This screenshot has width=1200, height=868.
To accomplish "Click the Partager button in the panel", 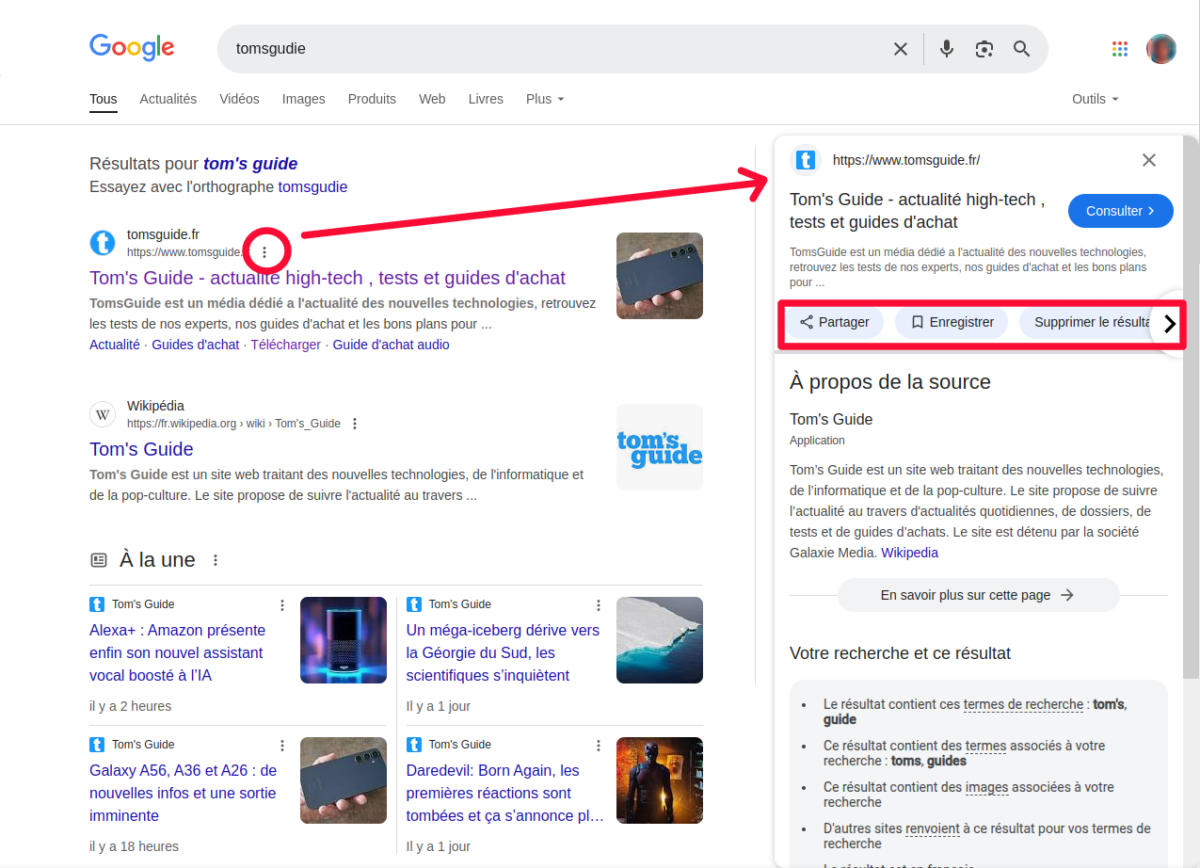I will (x=834, y=322).
